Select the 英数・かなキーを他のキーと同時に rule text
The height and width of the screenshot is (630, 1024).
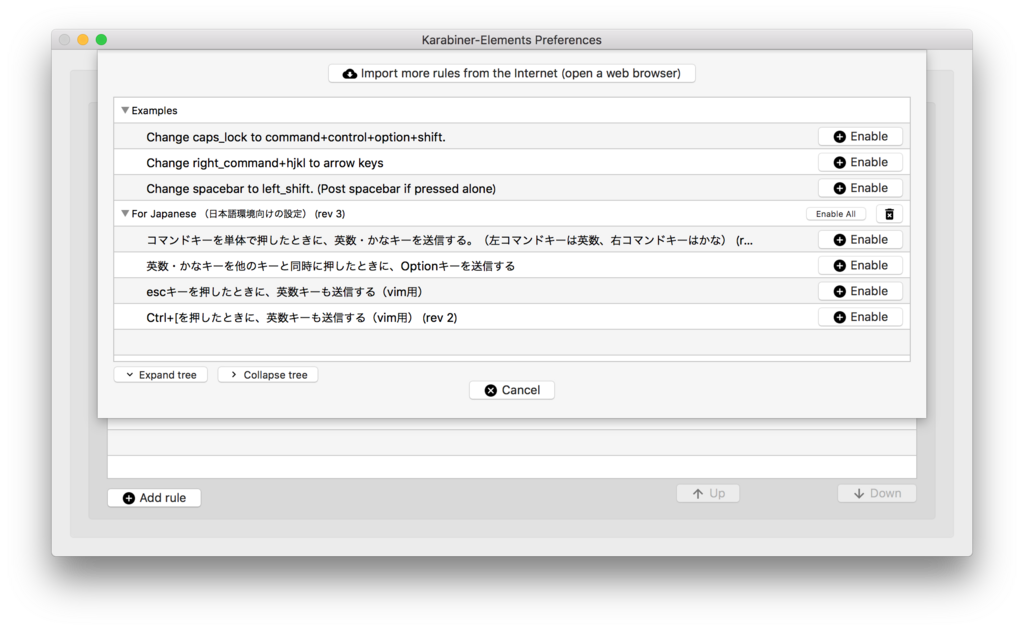click(x=330, y=266)
